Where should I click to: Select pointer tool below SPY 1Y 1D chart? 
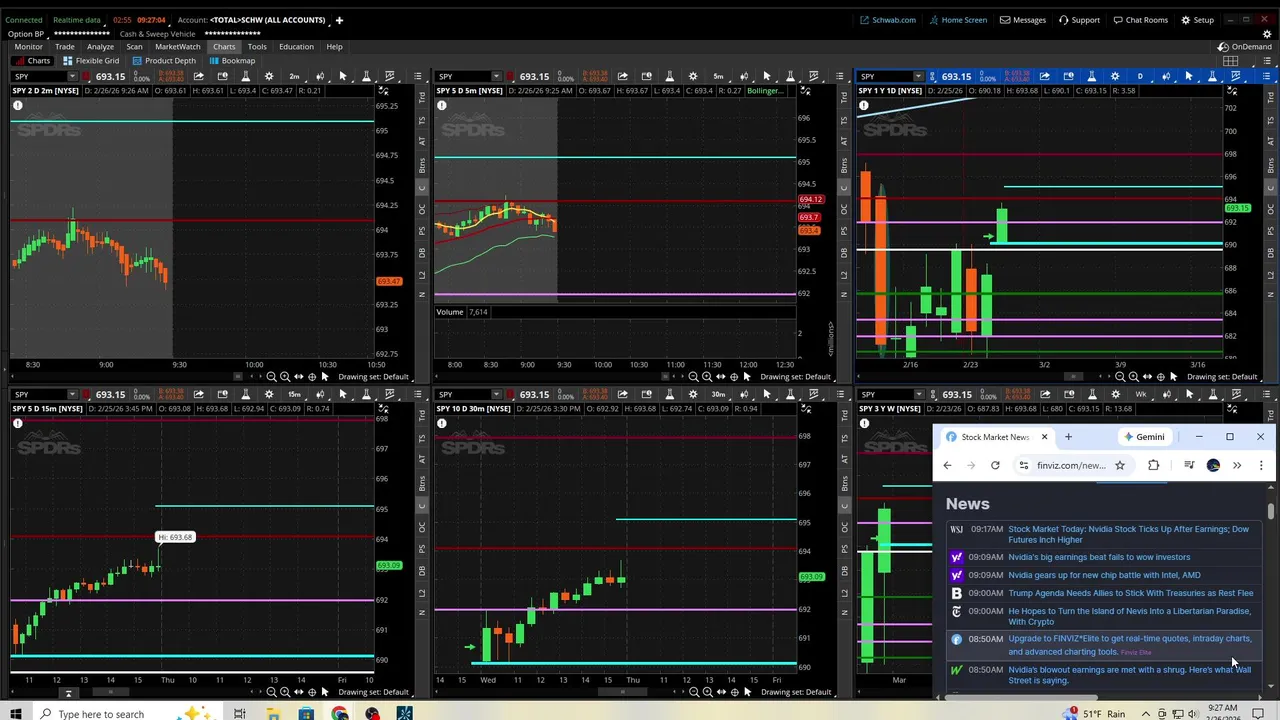tap(1173, 377)
